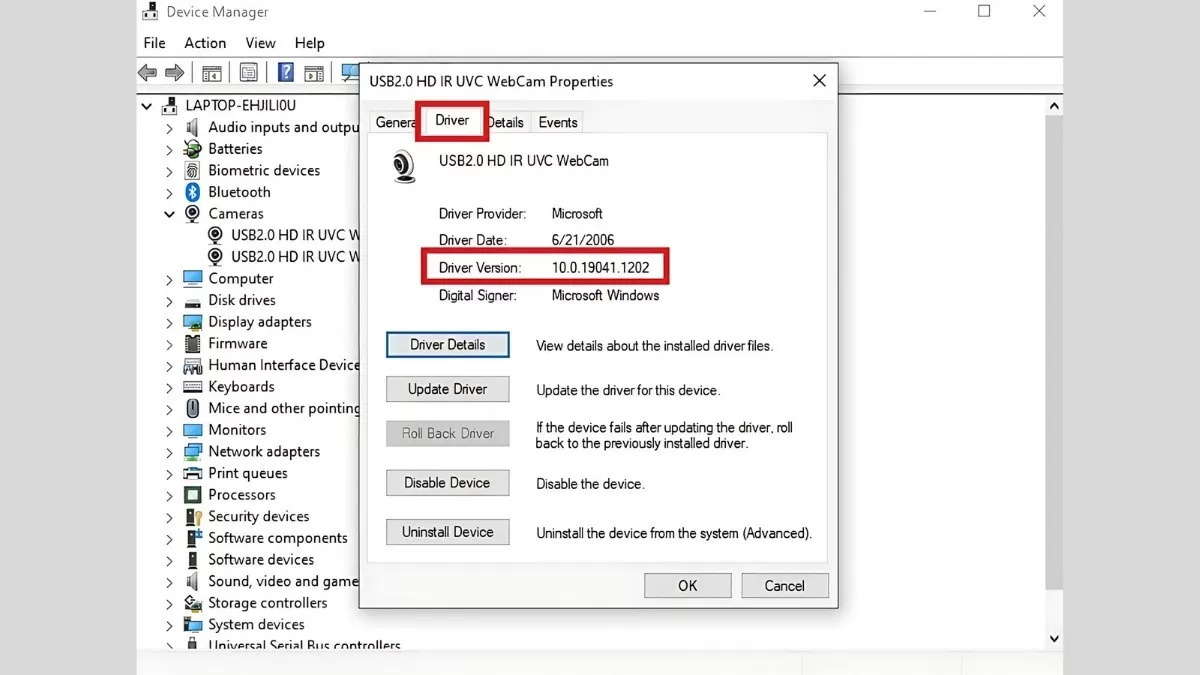The image size is (1200, 675).
Task: Click the Update Driver button
Action: click(447, 389)
